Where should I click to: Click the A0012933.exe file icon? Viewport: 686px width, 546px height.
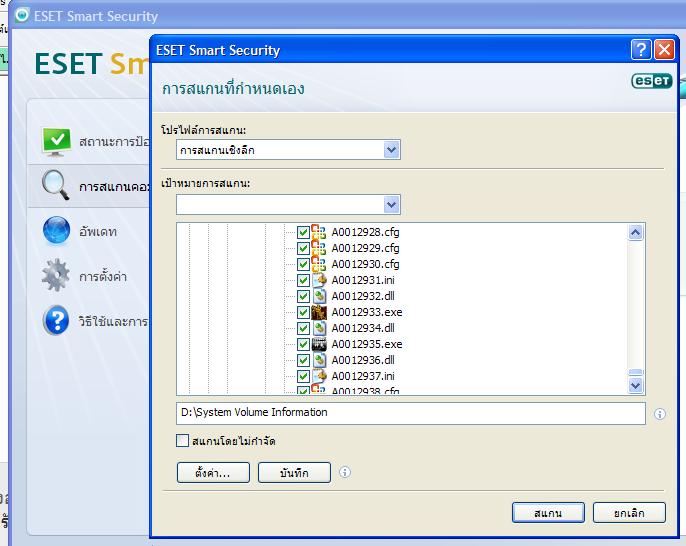coord(319,312)
